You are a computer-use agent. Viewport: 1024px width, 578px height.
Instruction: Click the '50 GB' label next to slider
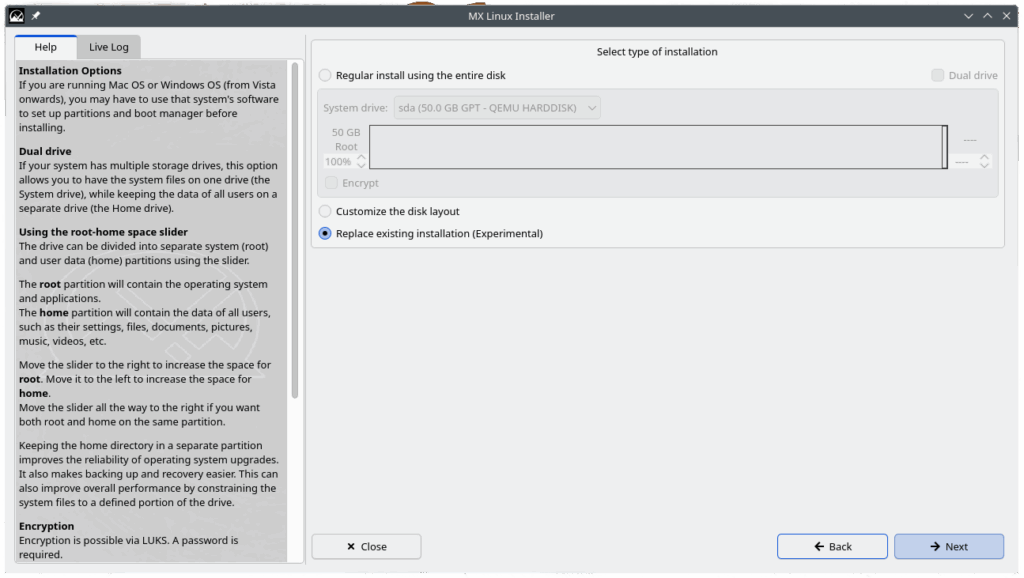pos(346,133)
